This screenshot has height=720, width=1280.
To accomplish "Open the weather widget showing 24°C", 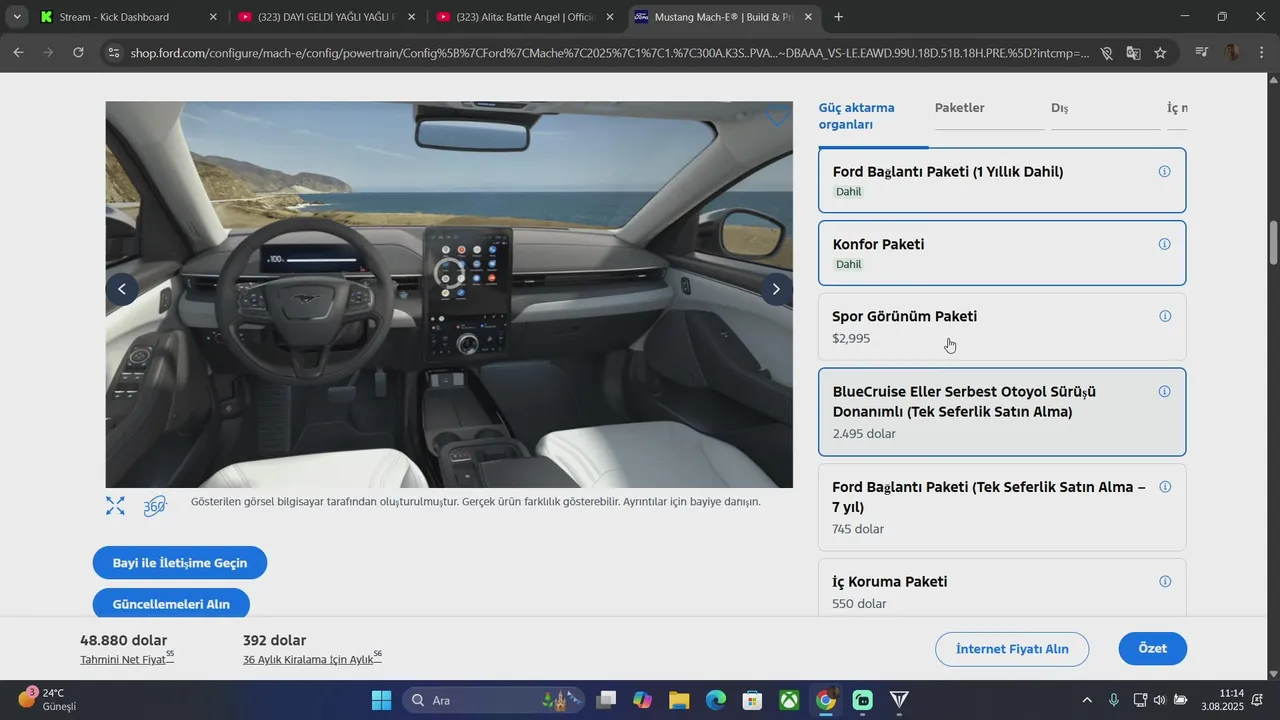I will tap(48, 700).
